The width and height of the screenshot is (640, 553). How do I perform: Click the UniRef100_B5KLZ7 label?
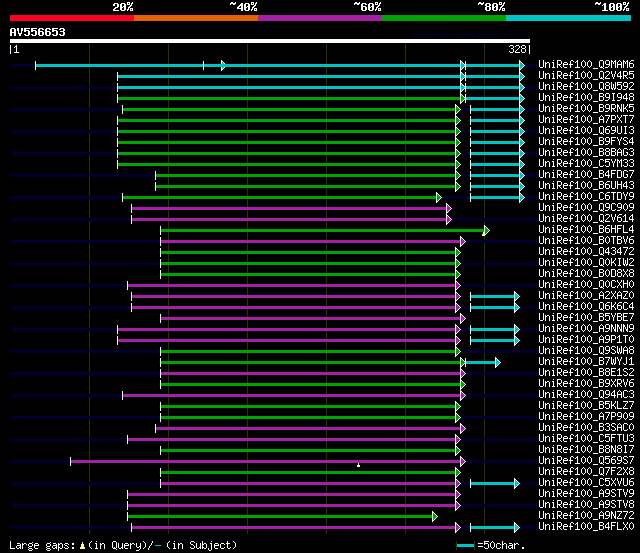586,406
